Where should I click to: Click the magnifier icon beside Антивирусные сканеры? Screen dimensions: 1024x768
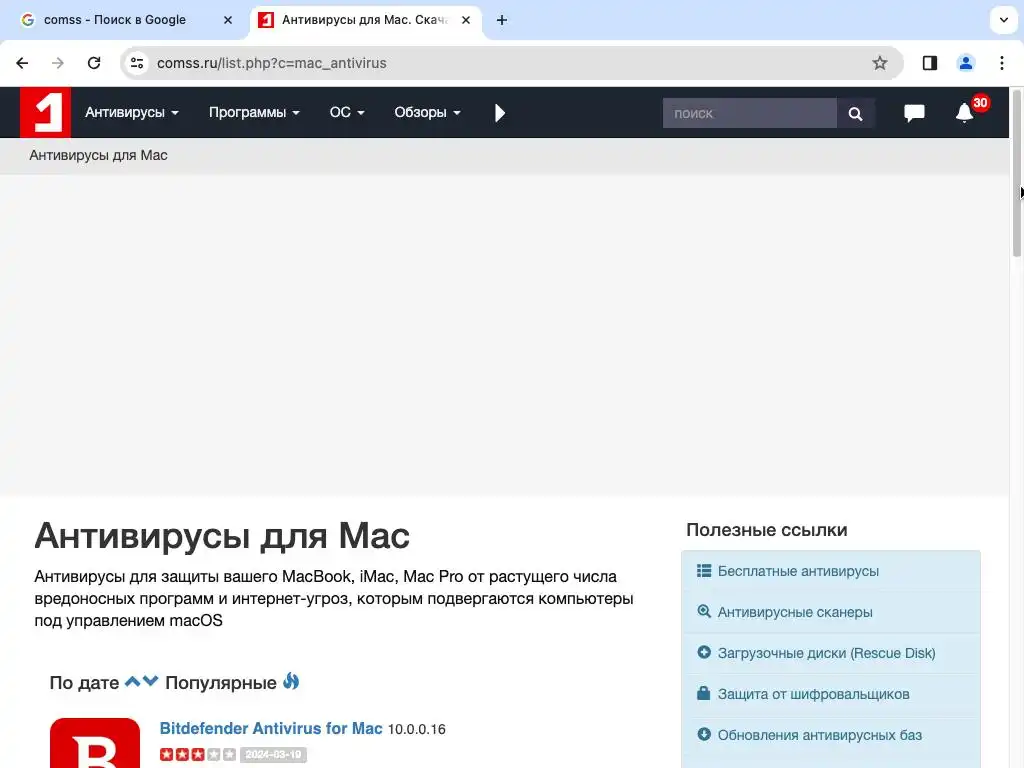(x=703, y=611)
